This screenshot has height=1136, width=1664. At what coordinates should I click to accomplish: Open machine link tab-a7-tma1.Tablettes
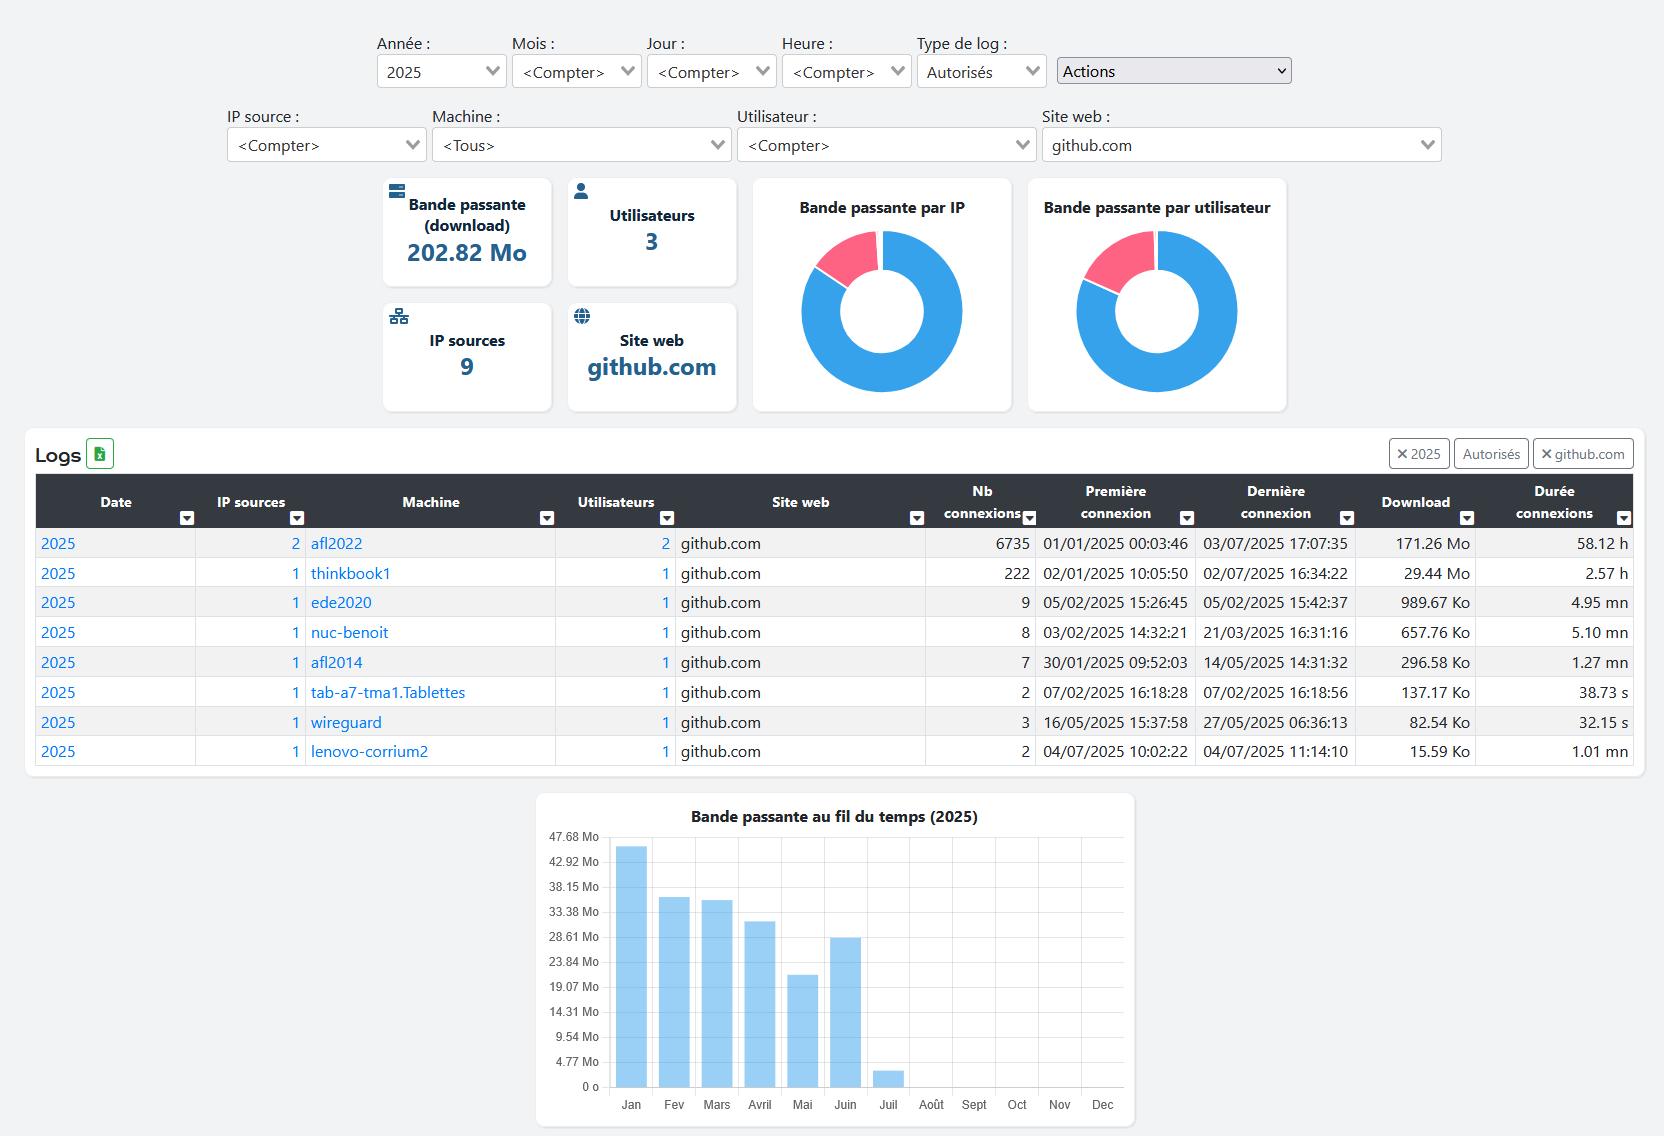pos(388,693)
